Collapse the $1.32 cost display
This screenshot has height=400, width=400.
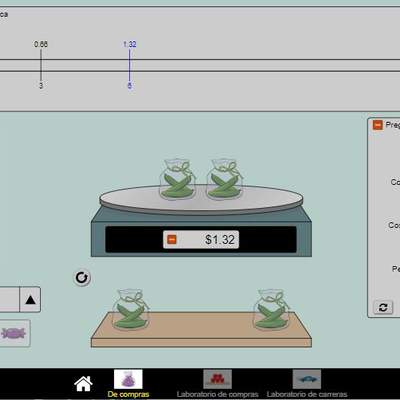point(172,239)
